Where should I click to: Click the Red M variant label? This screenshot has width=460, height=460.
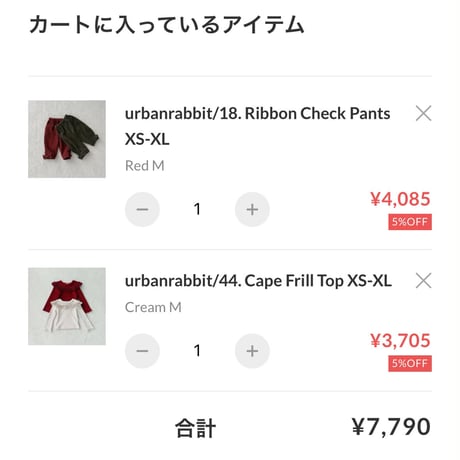tap(145, 166)
